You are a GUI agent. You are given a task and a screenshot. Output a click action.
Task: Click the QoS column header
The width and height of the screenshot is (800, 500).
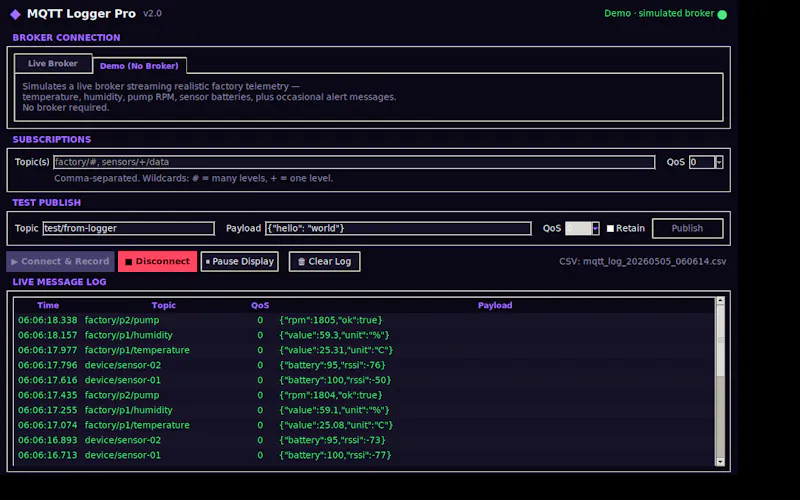(260, 305)
